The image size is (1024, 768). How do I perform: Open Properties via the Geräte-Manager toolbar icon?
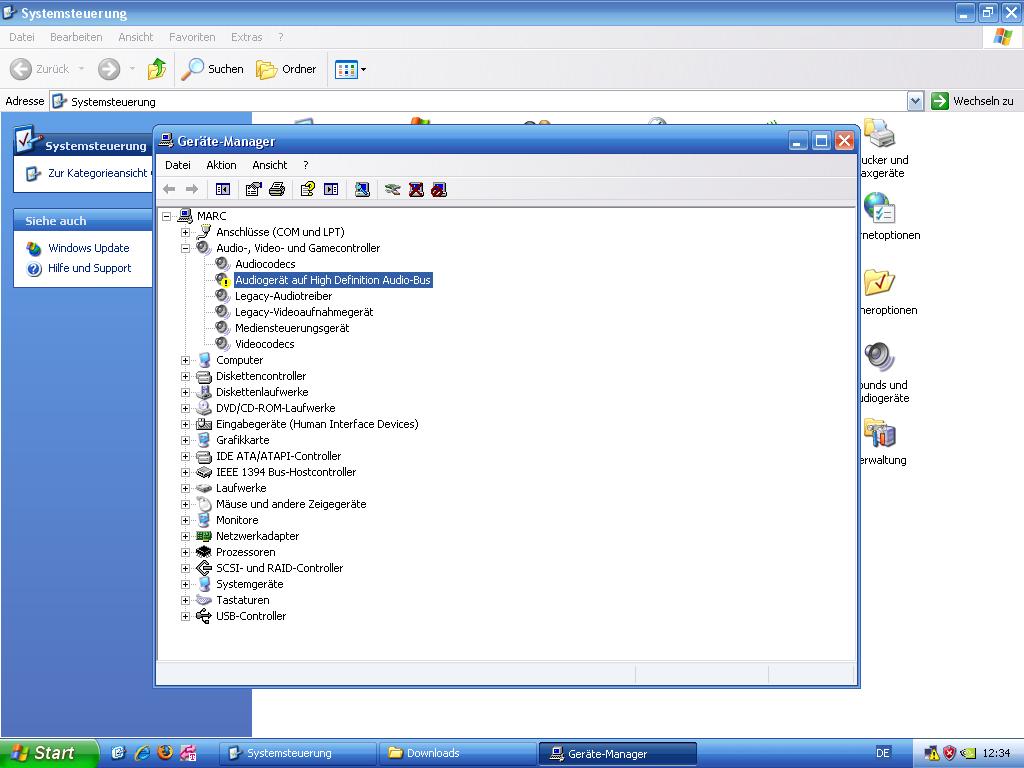(x=253, y=189)
